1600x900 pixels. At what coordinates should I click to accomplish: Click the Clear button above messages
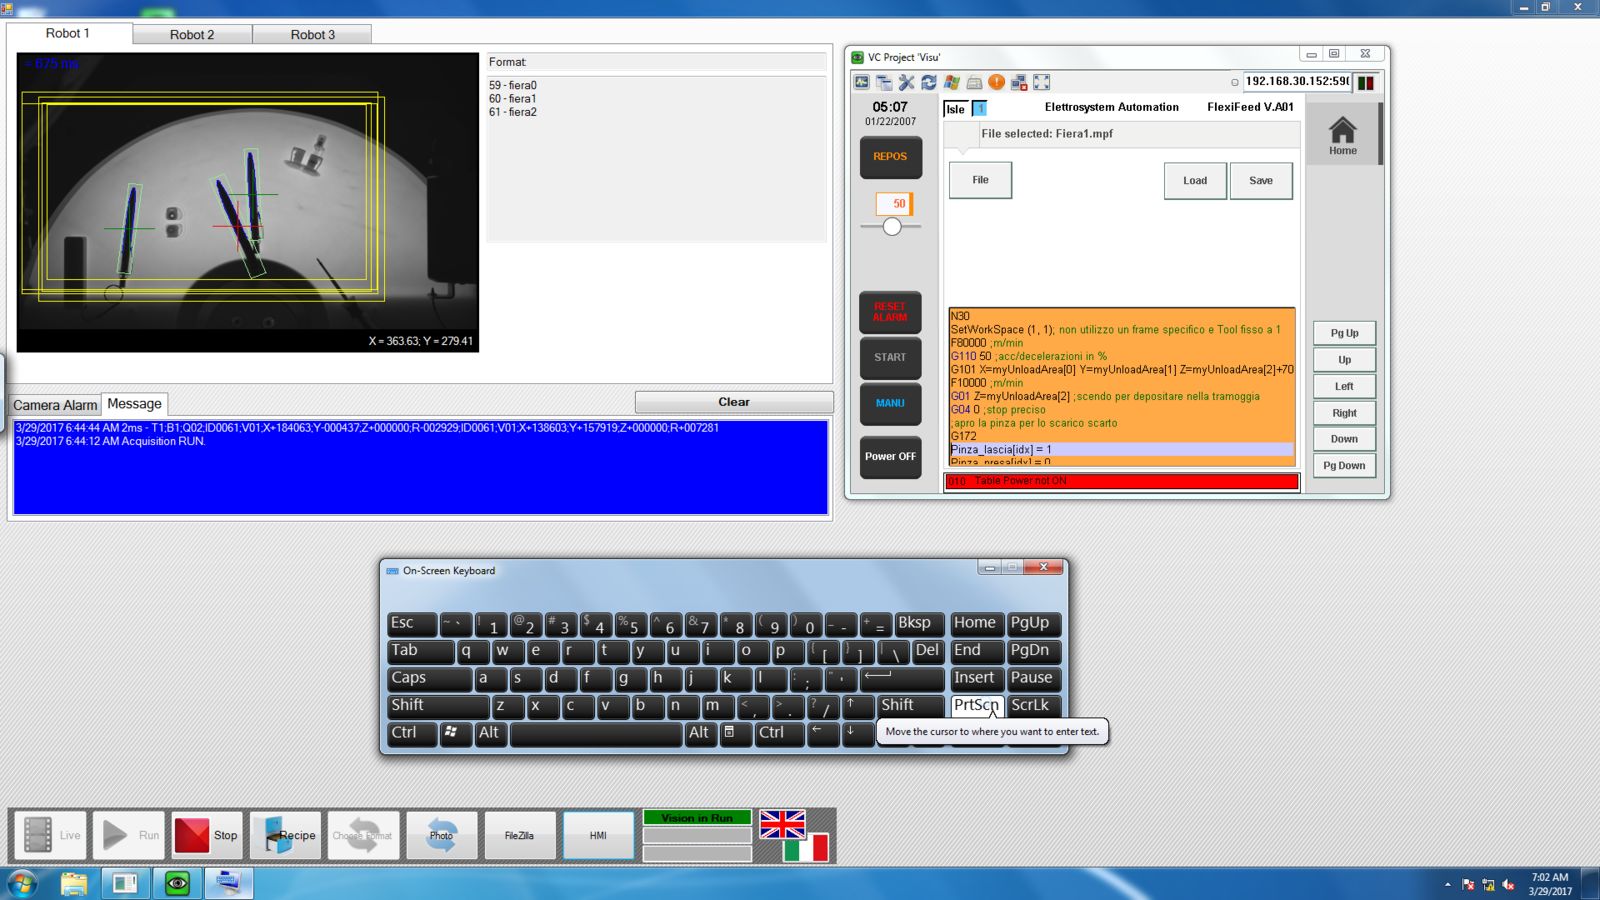pos(733,402)
